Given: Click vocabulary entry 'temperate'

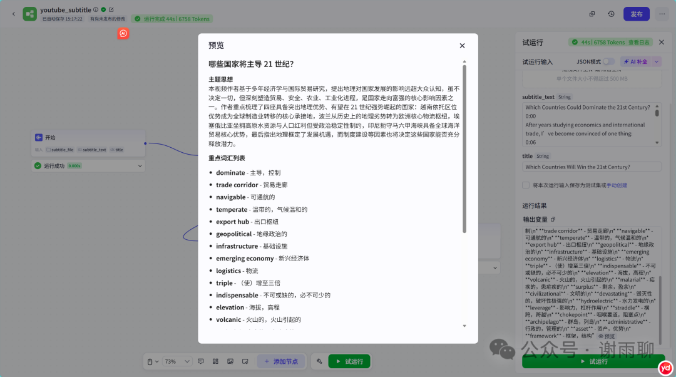Looking at the screenshot, I should (262, 210).
